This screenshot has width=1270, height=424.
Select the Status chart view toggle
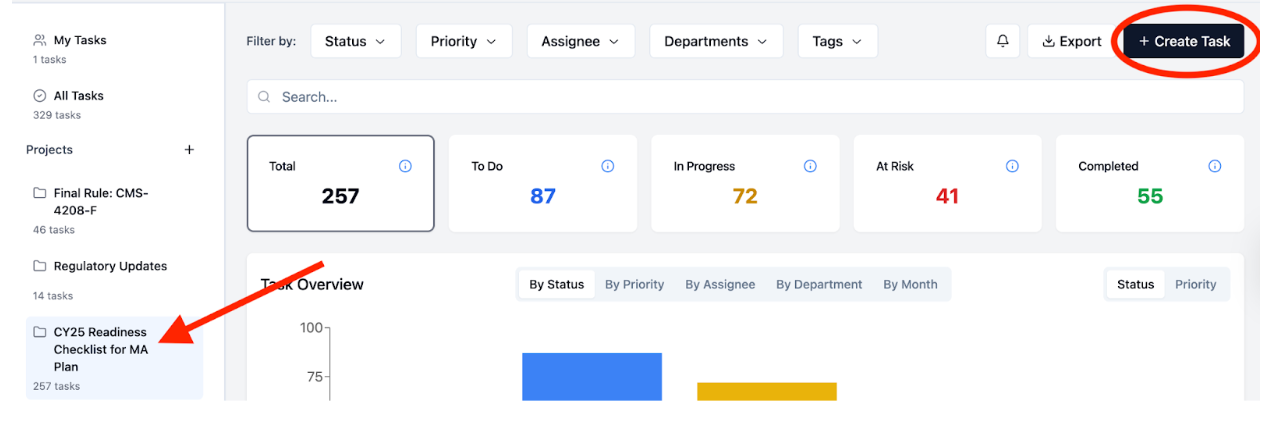pyautogui.click(x=1135, y=284)
